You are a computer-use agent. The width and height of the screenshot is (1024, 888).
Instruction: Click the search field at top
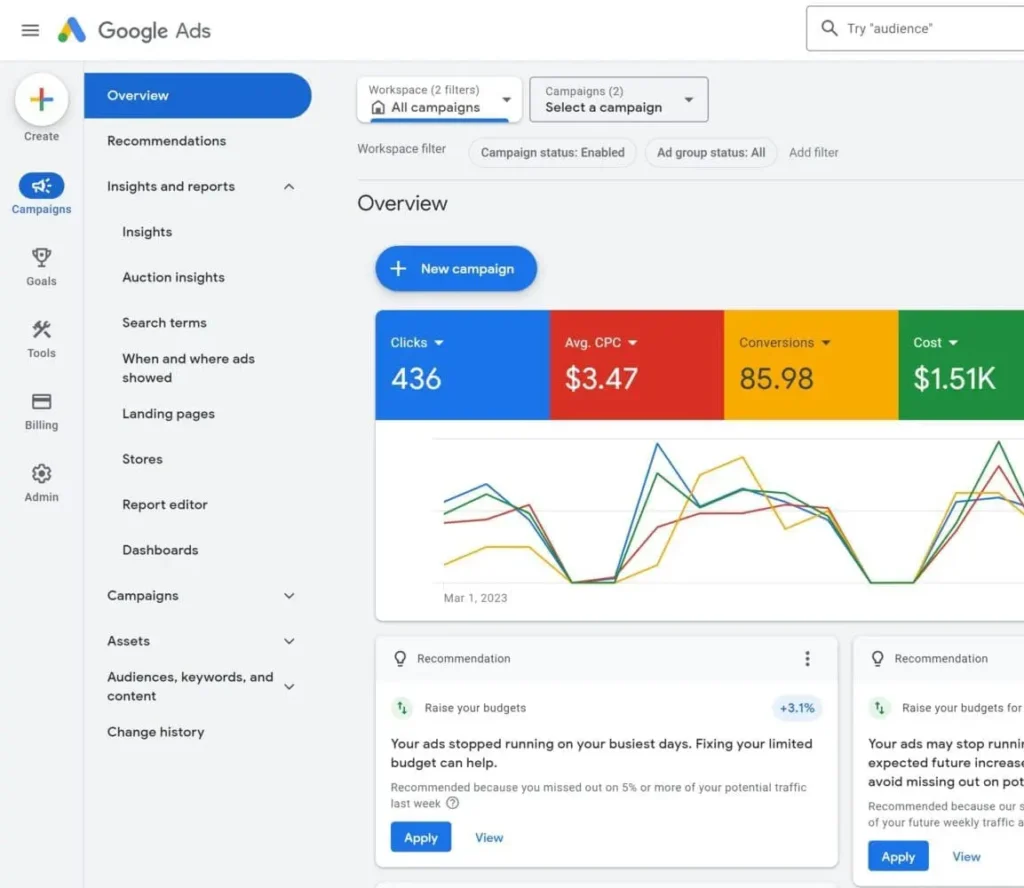pyautogui.click(x=920, y=29)
